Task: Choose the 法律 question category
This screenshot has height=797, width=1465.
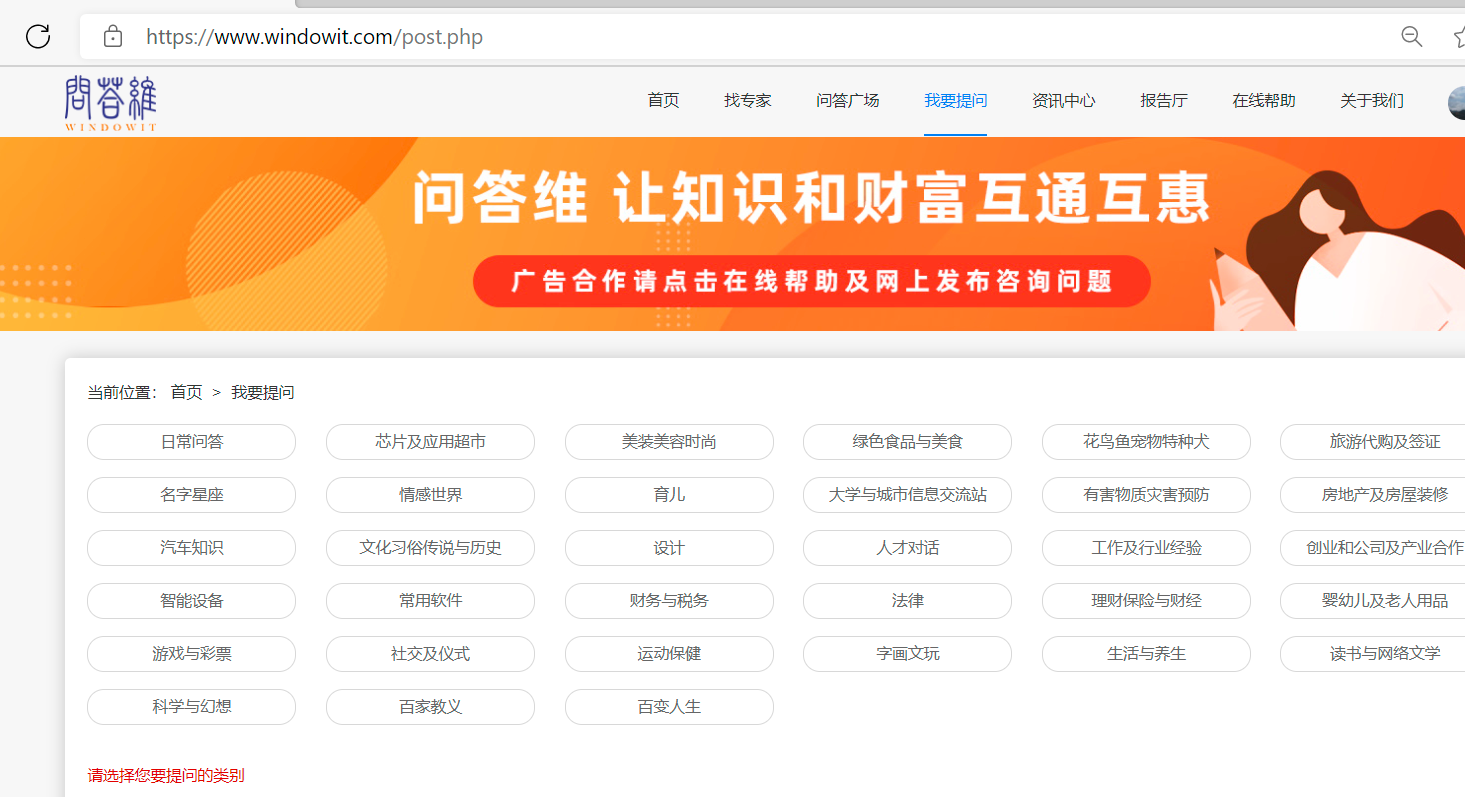Action: pos(907,601)
